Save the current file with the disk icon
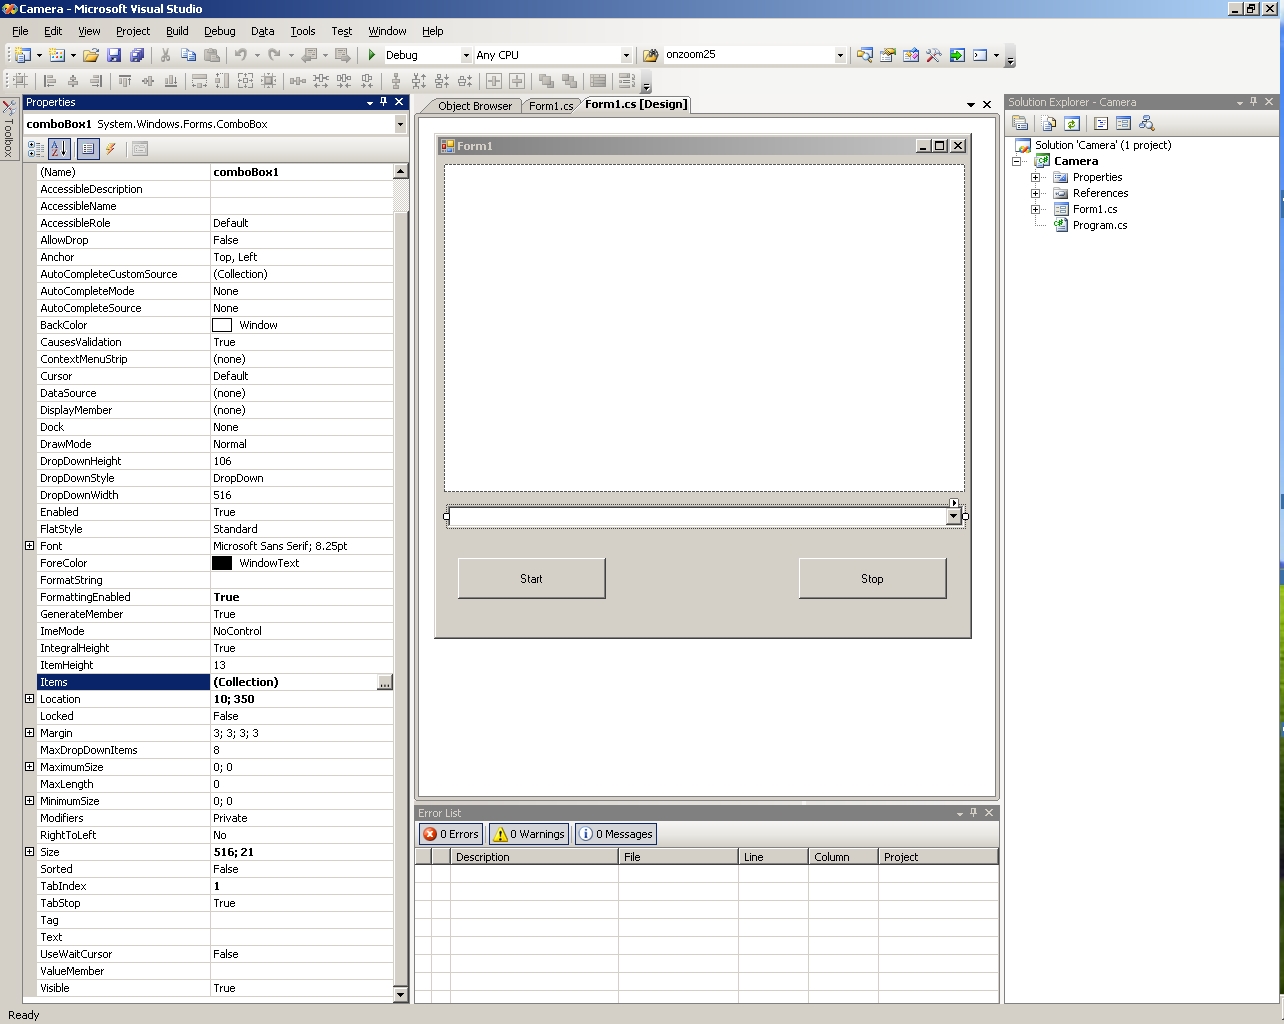 click(114, 55)
